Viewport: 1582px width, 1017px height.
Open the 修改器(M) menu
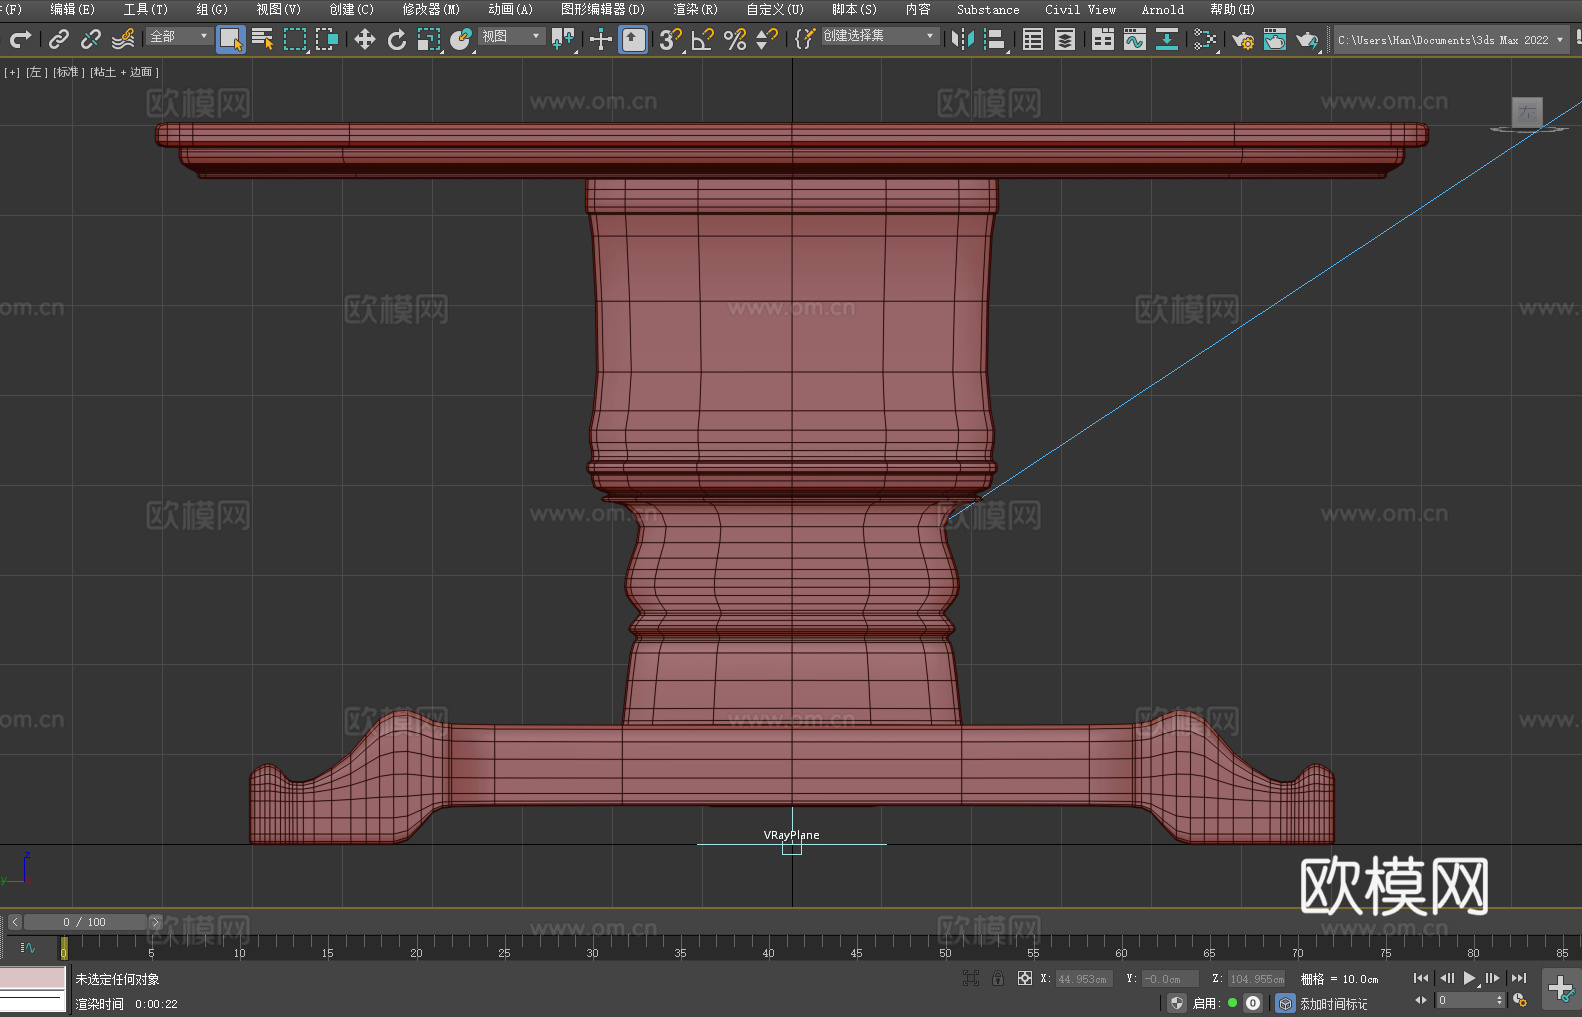pyautogui.click(x=431, y=9)
